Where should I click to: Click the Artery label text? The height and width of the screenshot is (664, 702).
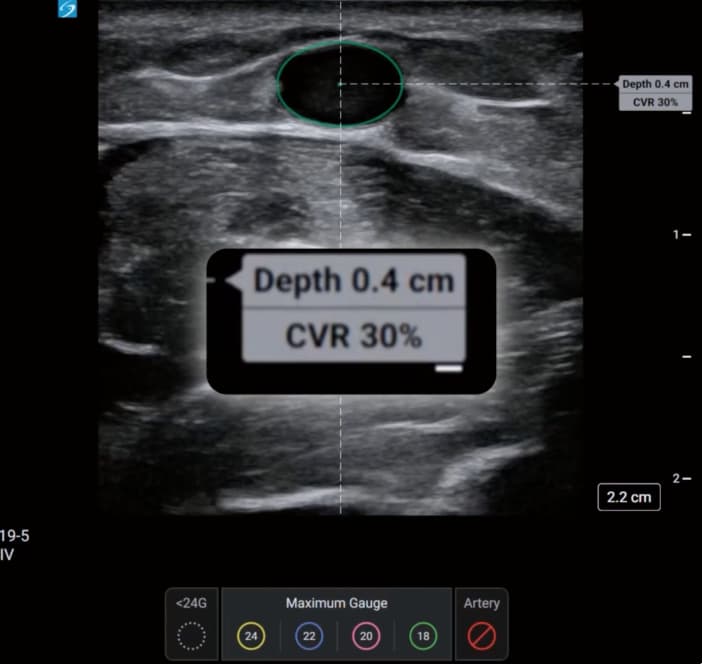pyautogui.click(x=482, y=603)
